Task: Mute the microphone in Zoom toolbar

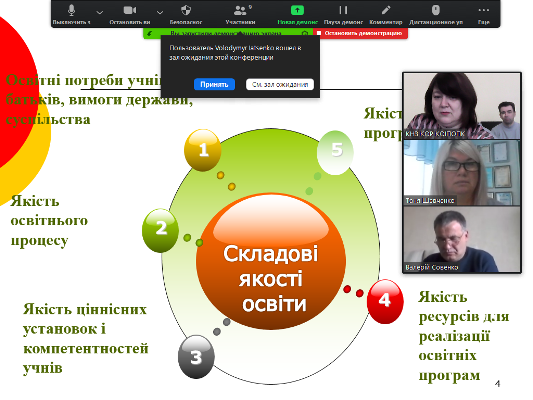Action: coord(71,14)
